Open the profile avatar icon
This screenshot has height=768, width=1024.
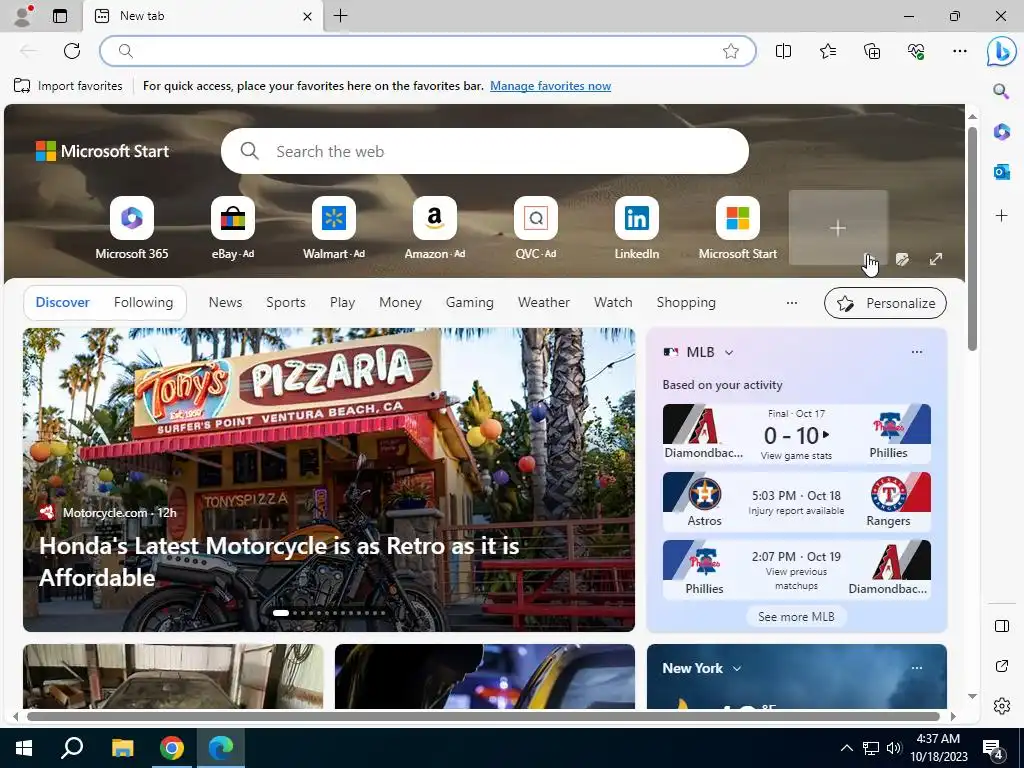click(23, 16)
